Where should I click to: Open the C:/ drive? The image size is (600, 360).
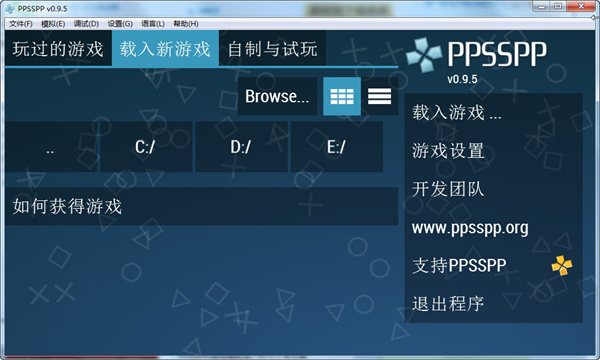[145, 147]
